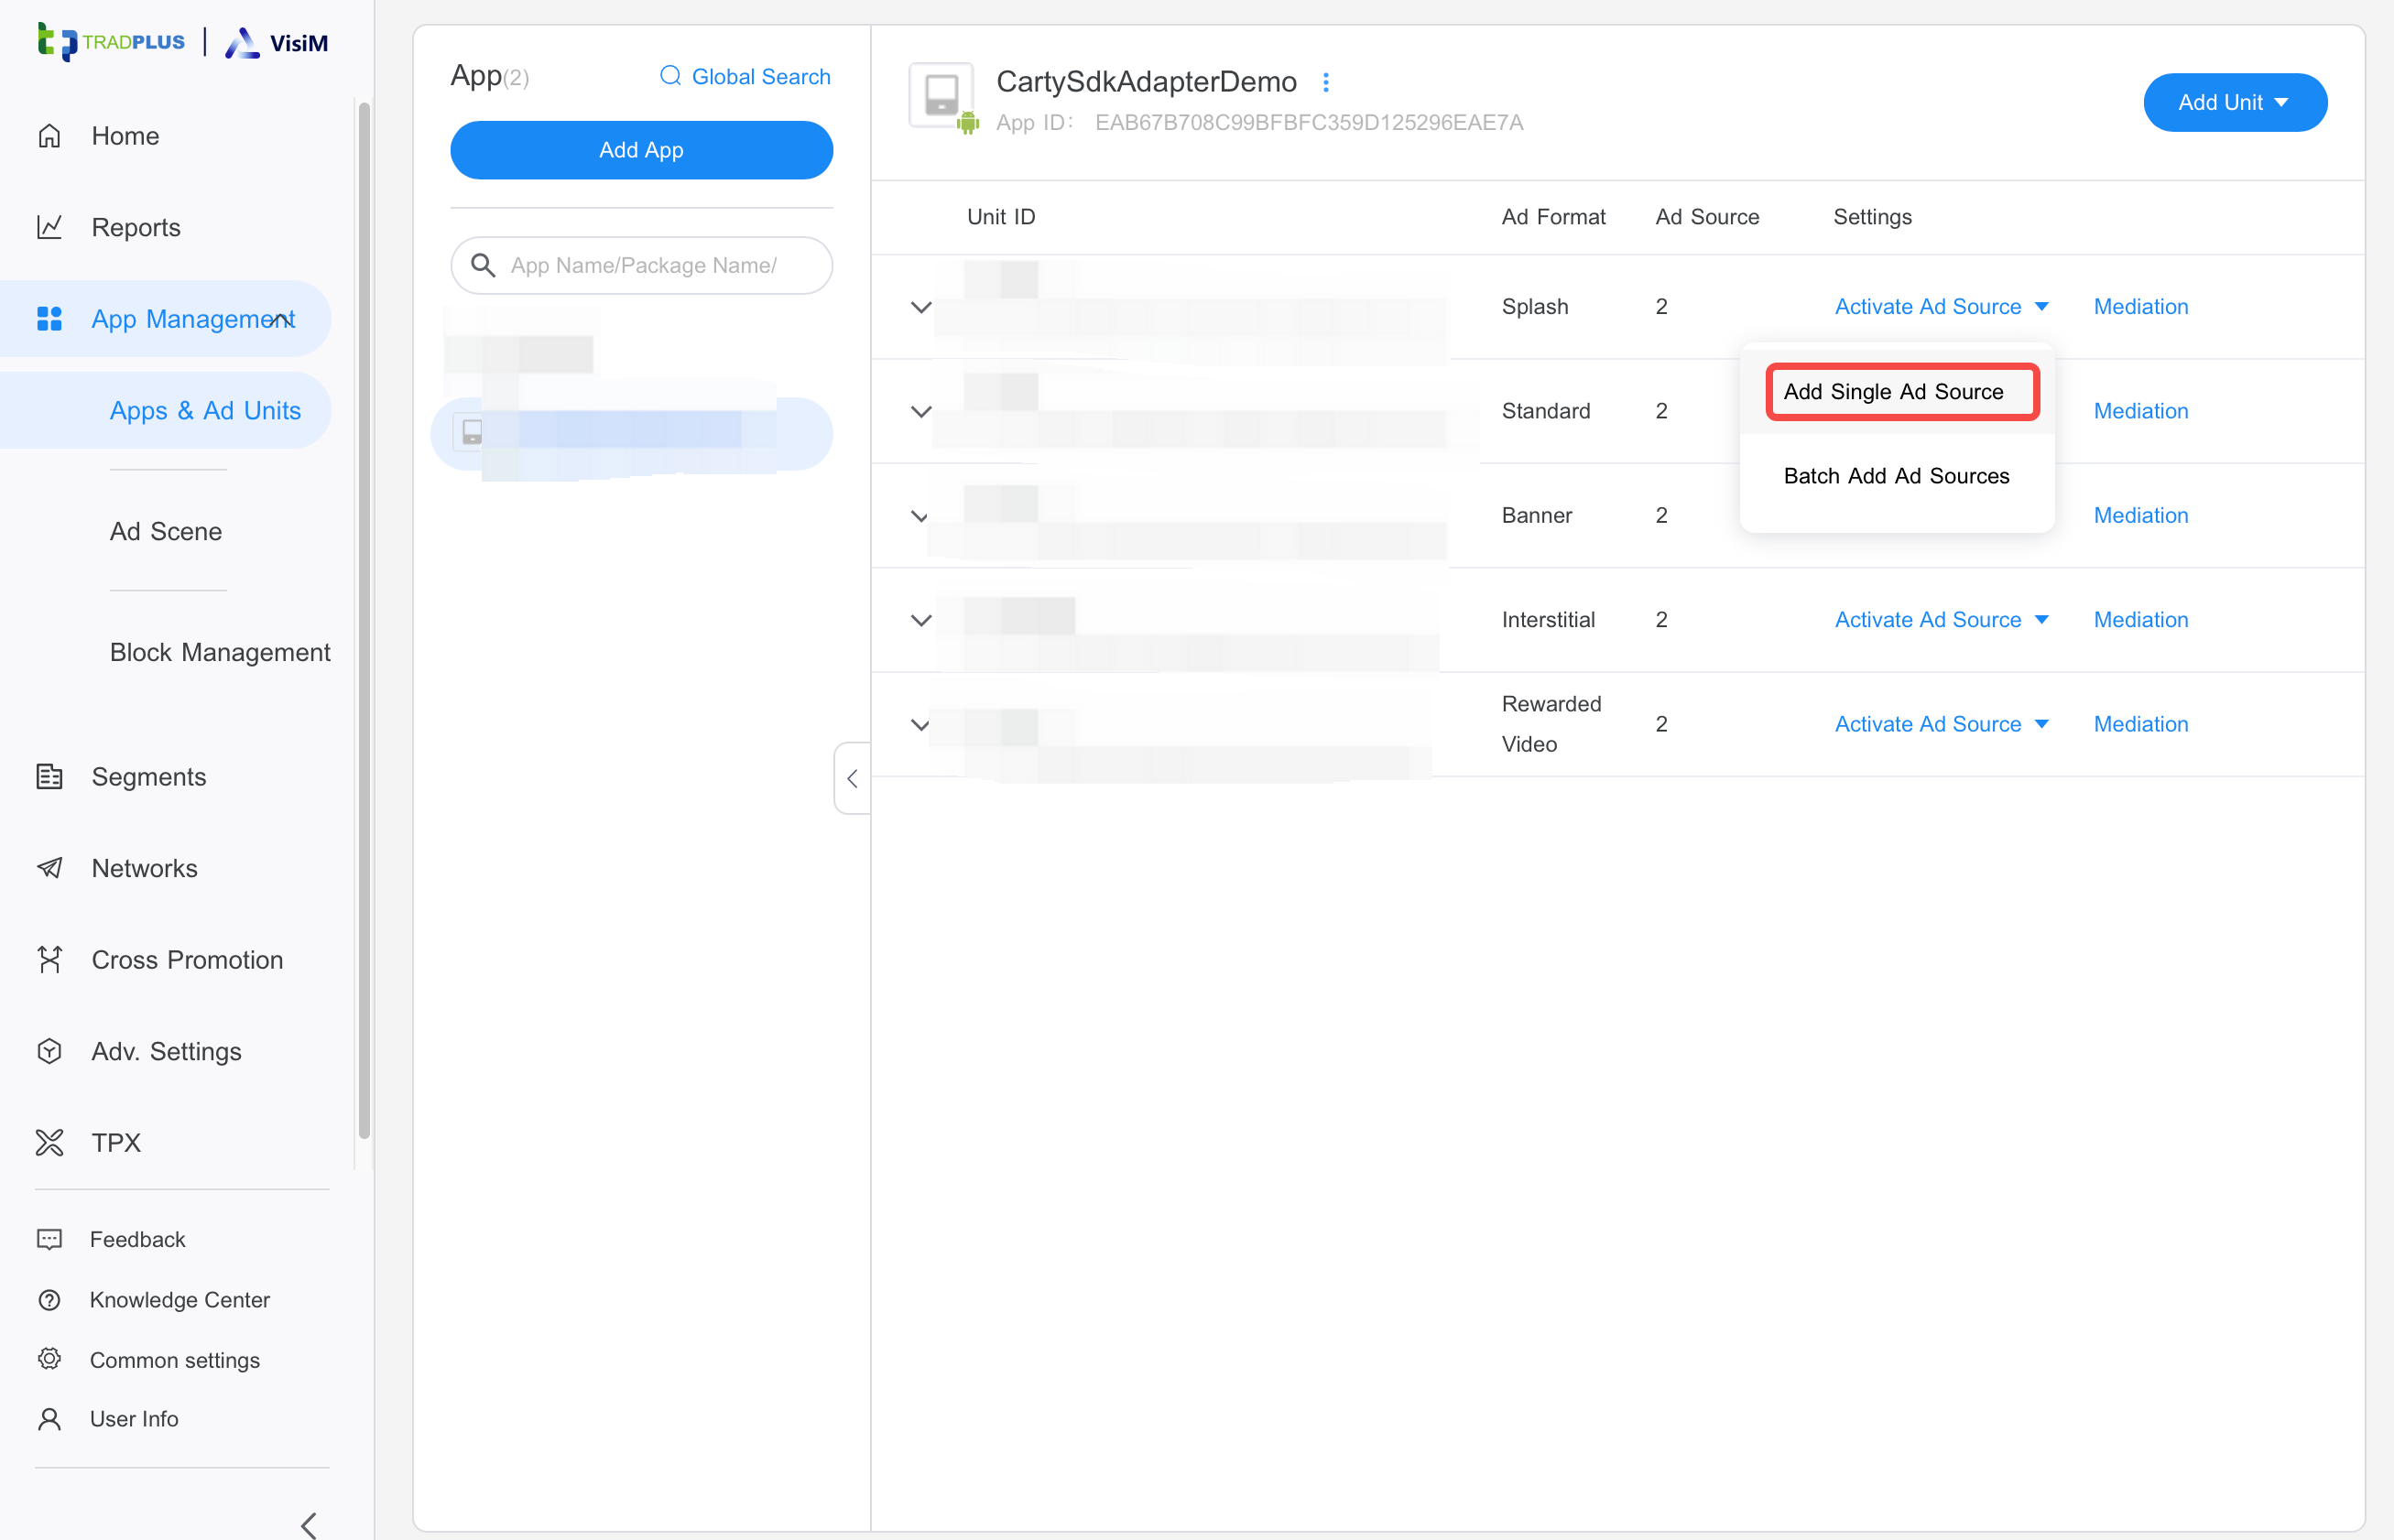Click the Reports chart icon
2394x1540 pixels.
tap(49, 227)
